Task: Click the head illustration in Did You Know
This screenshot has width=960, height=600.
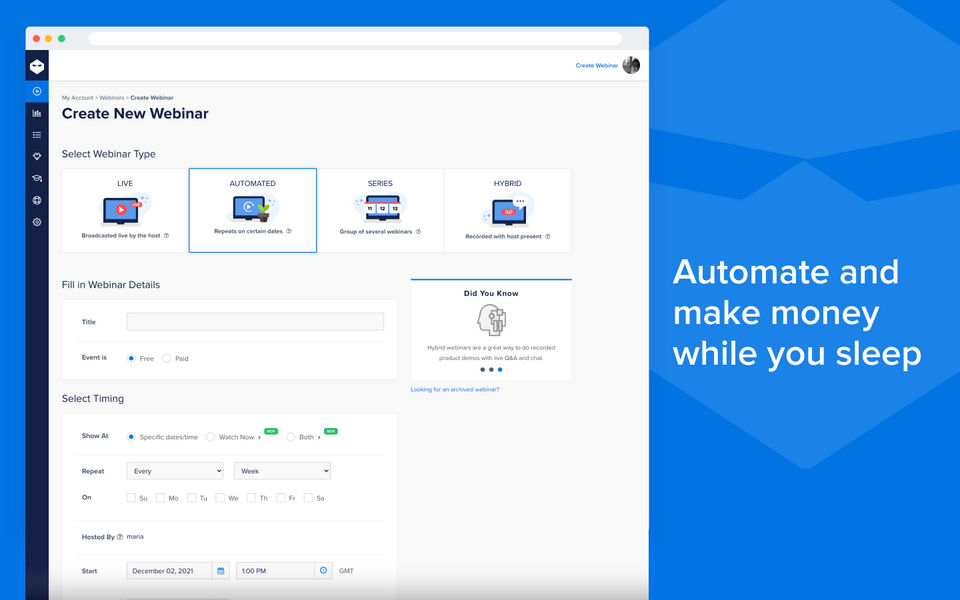Action: (x=491, y=320)
